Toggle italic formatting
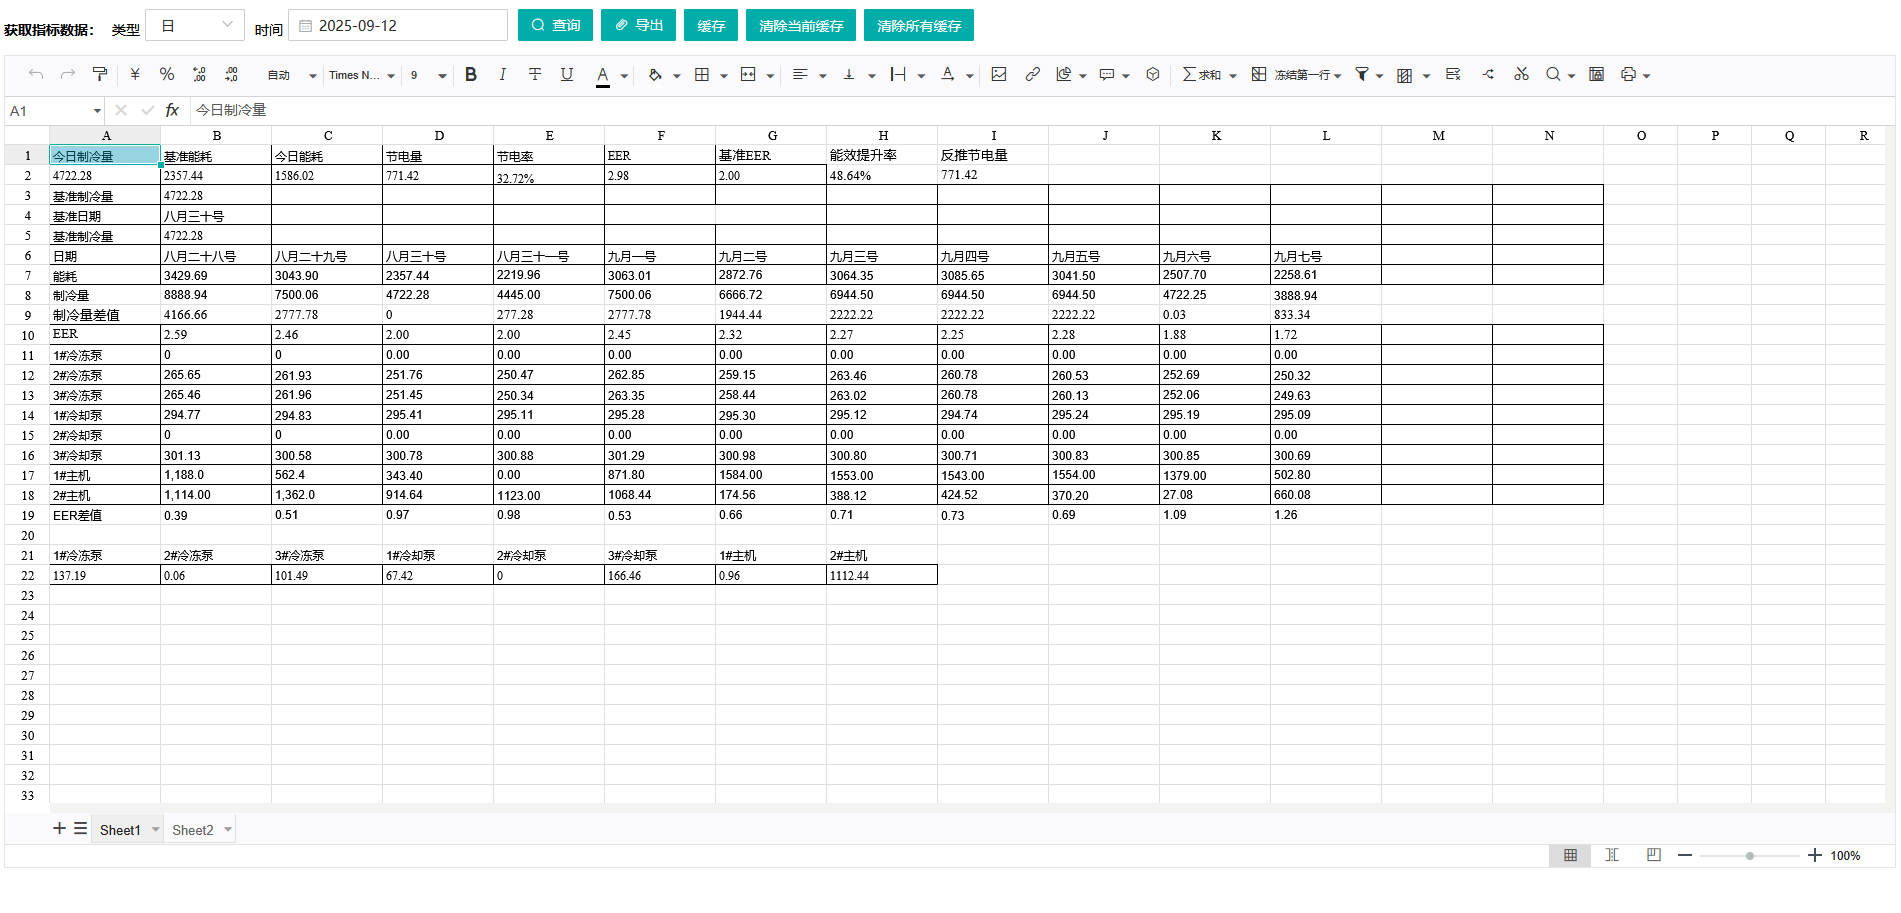1901x913 pixels. [502, 74]
